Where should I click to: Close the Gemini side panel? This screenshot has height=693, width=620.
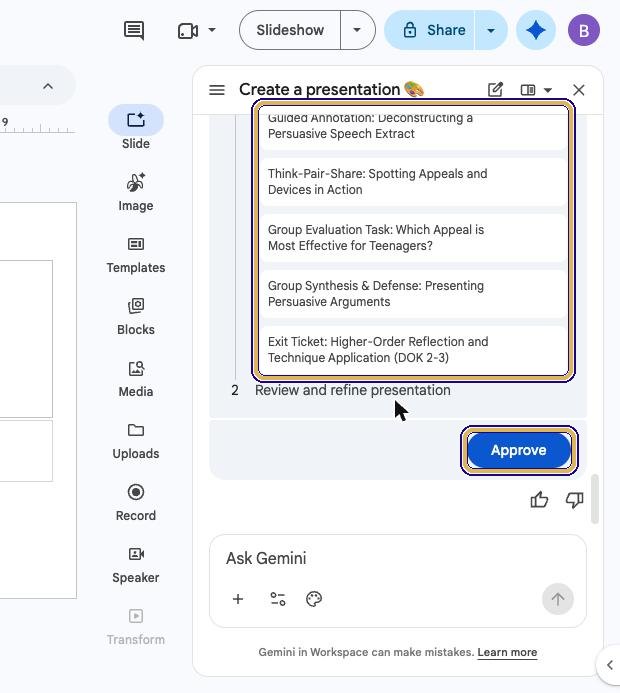578,90
